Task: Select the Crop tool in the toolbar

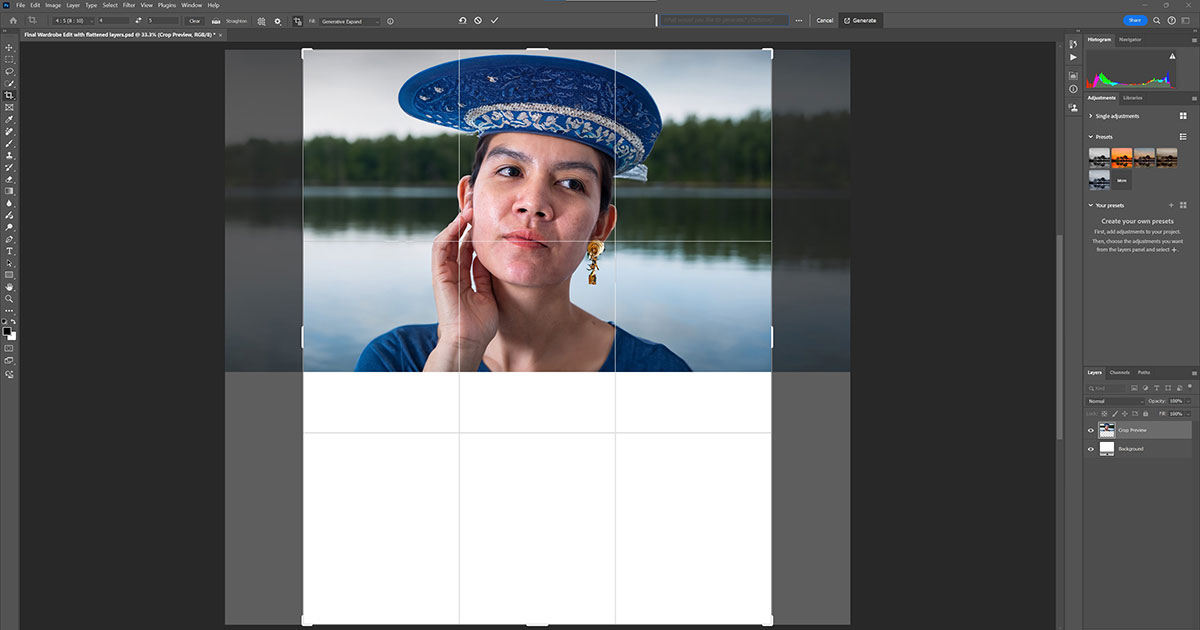Action: click(9, 95)
